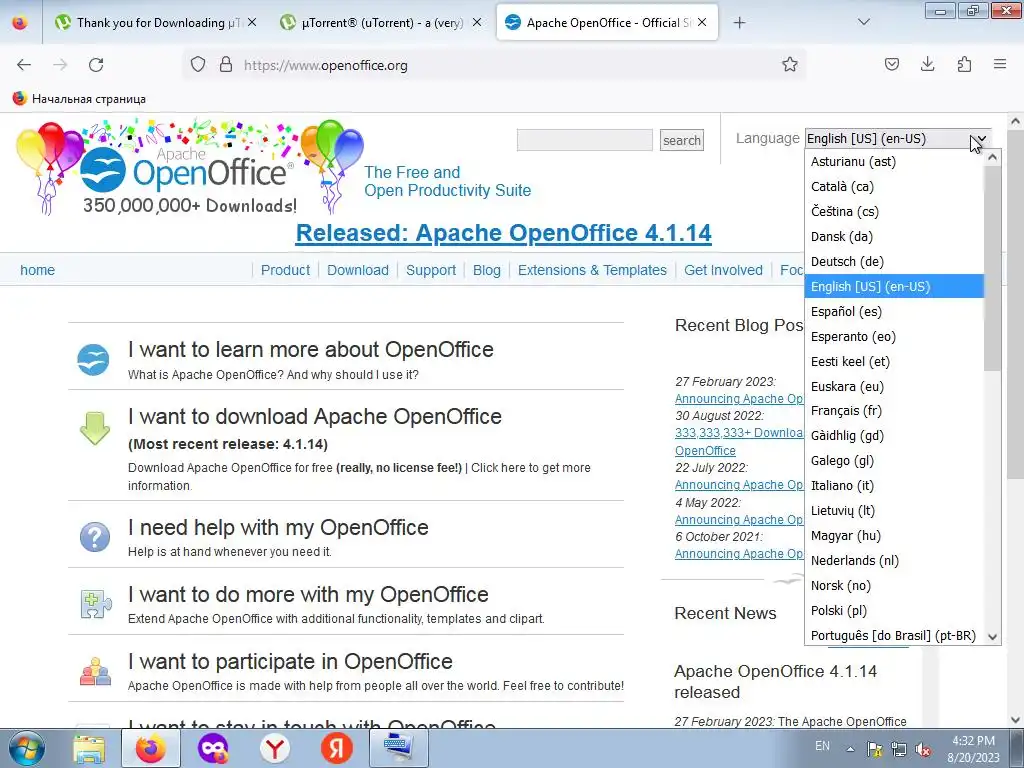Open Yandex Browser taskbar icon

[275, 748]
